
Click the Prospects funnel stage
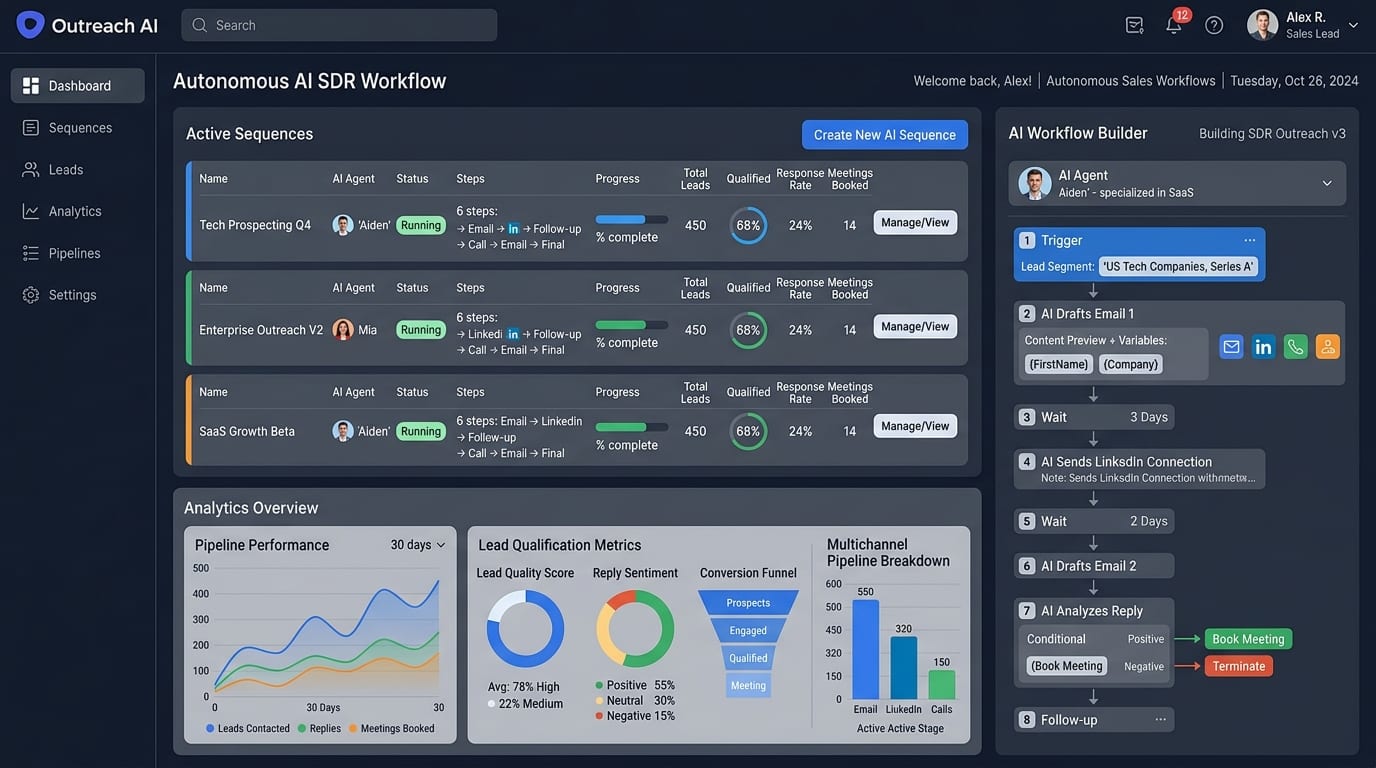click(748, 603)
